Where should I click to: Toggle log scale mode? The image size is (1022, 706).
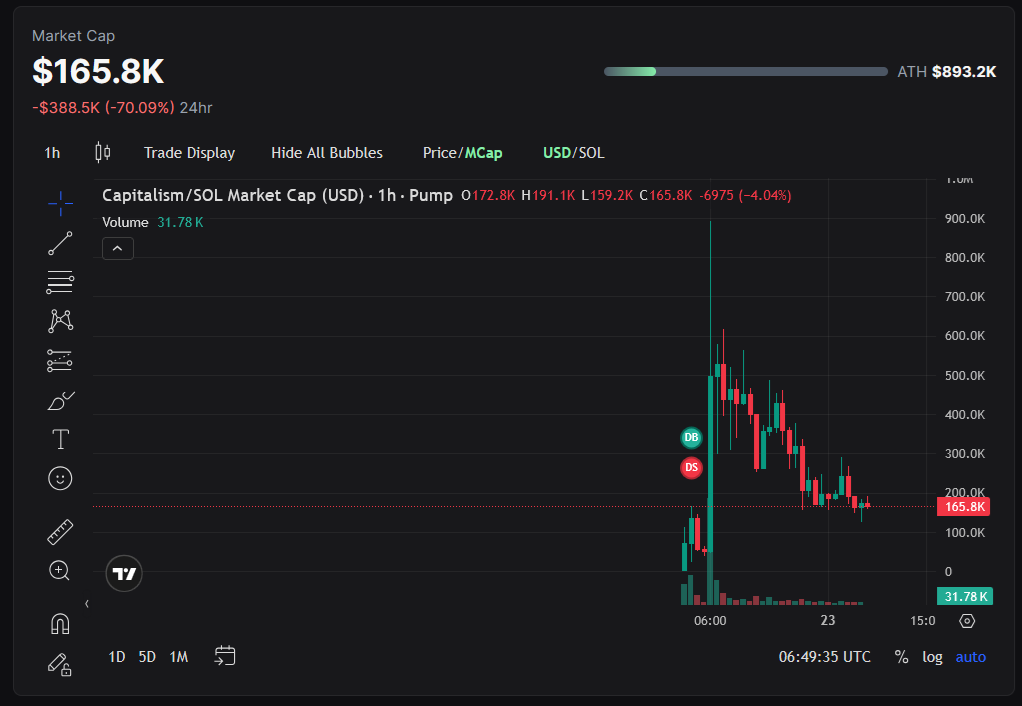932,657
